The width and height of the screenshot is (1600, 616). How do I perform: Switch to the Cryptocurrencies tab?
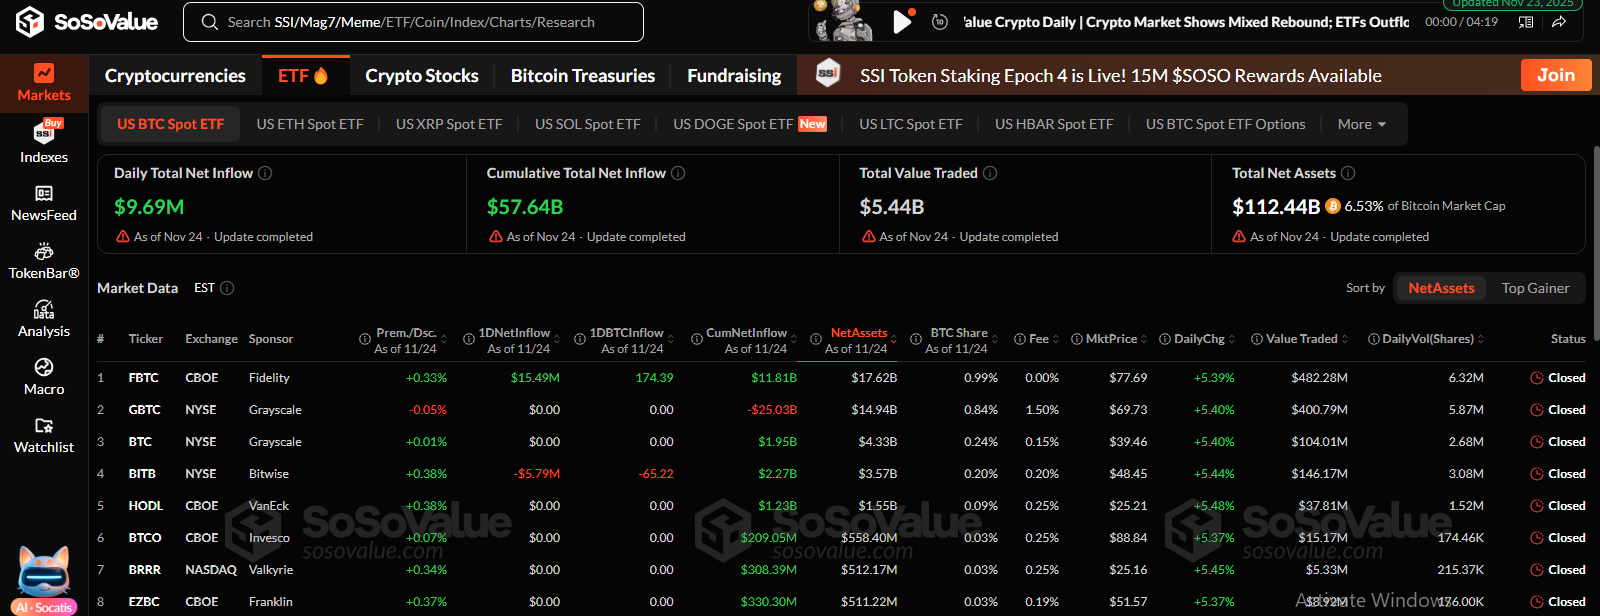coord(175,76)
